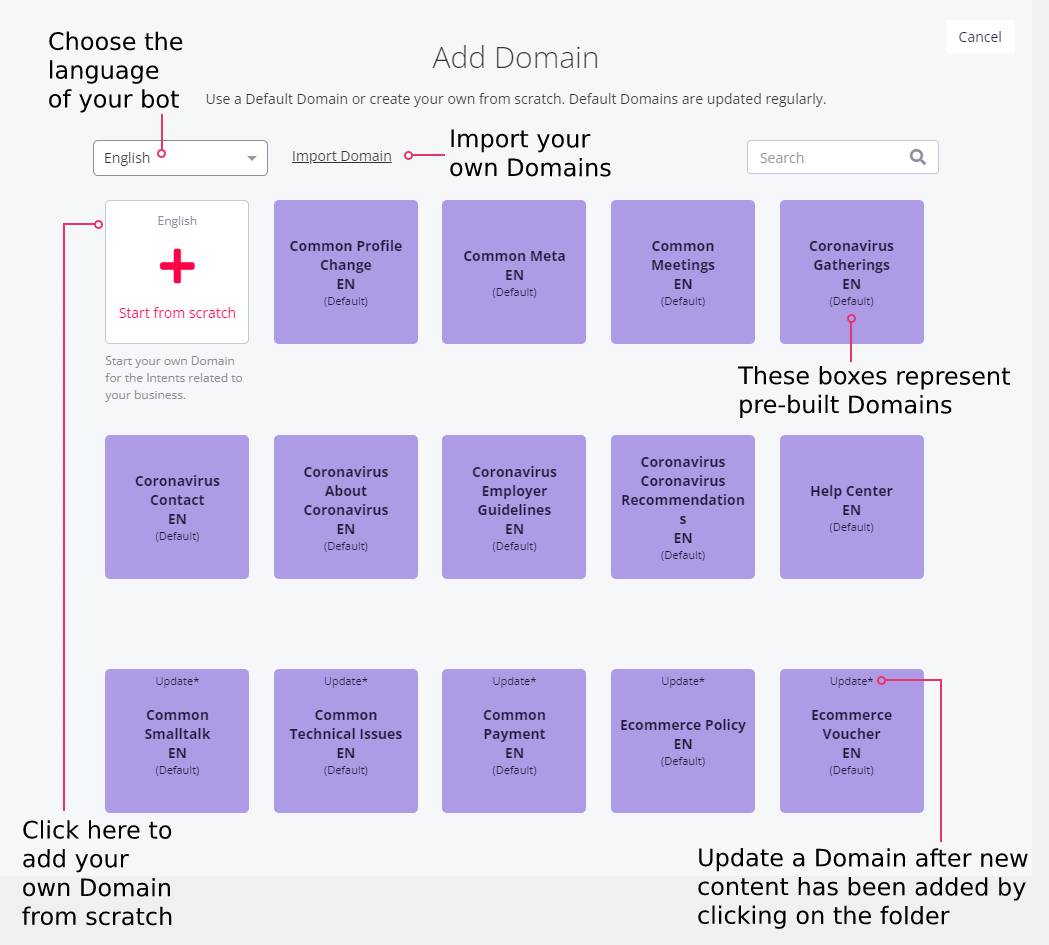Click the plus icon to start from scratch
1049x945 pixels.
(x=176, y=266)
